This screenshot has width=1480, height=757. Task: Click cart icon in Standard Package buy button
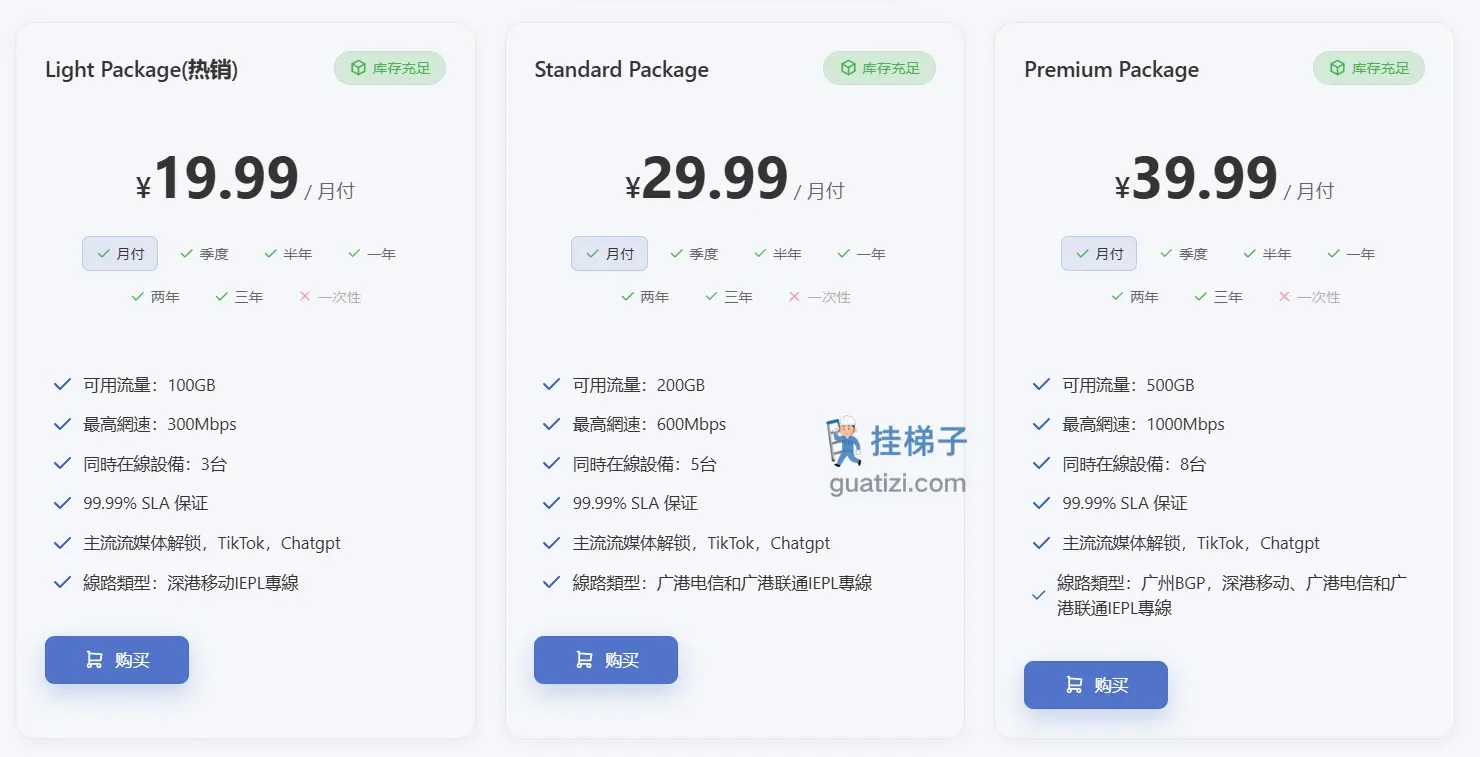[x=584, y=660]
